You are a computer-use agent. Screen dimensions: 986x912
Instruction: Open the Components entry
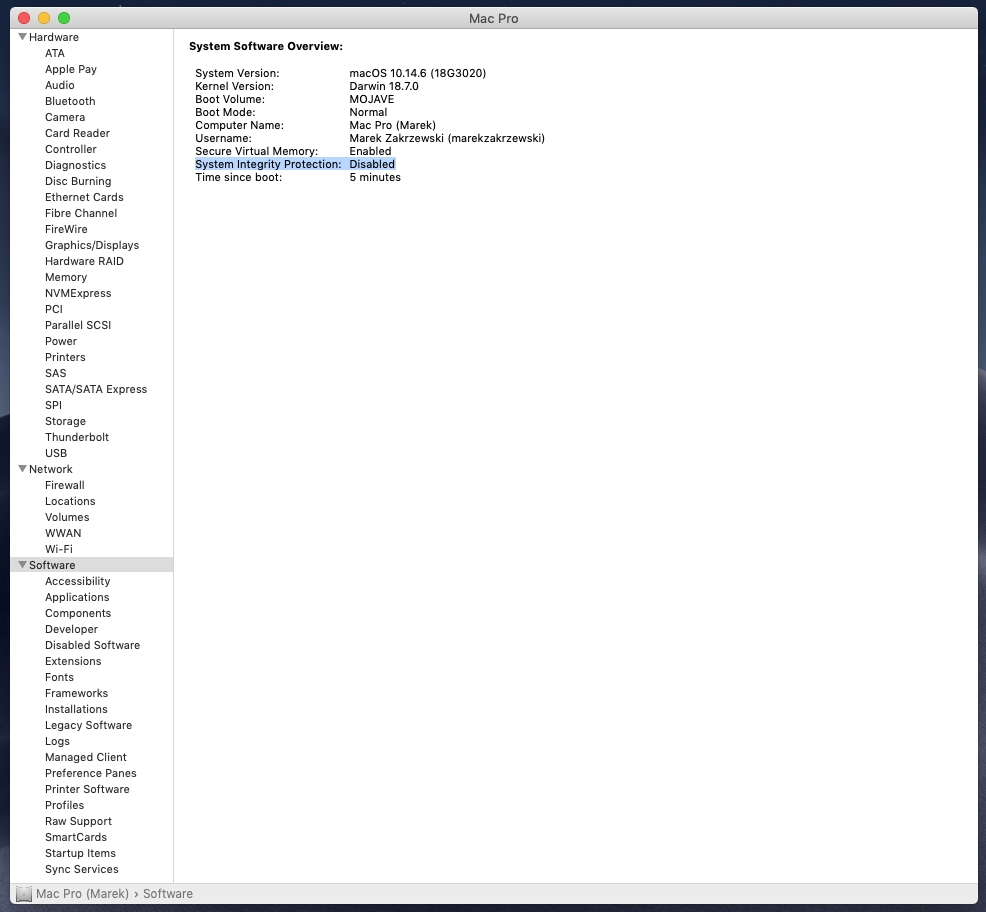click(x=78, y=613)
